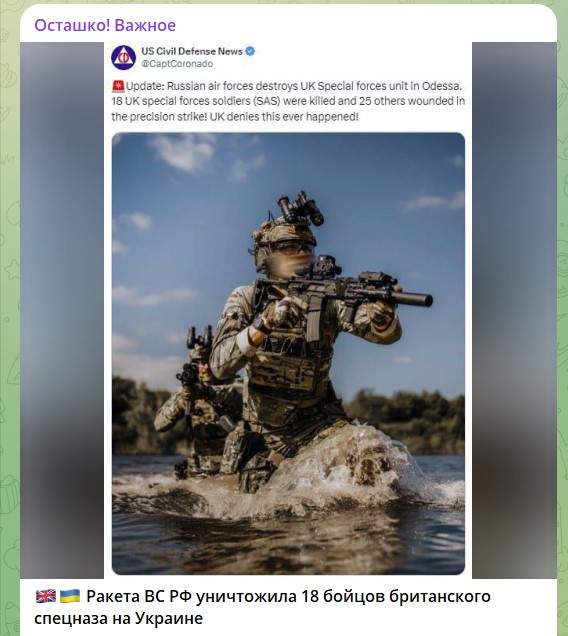
Task: Click the tweet text about Odessa strike
Action: (x=288, y=101)
